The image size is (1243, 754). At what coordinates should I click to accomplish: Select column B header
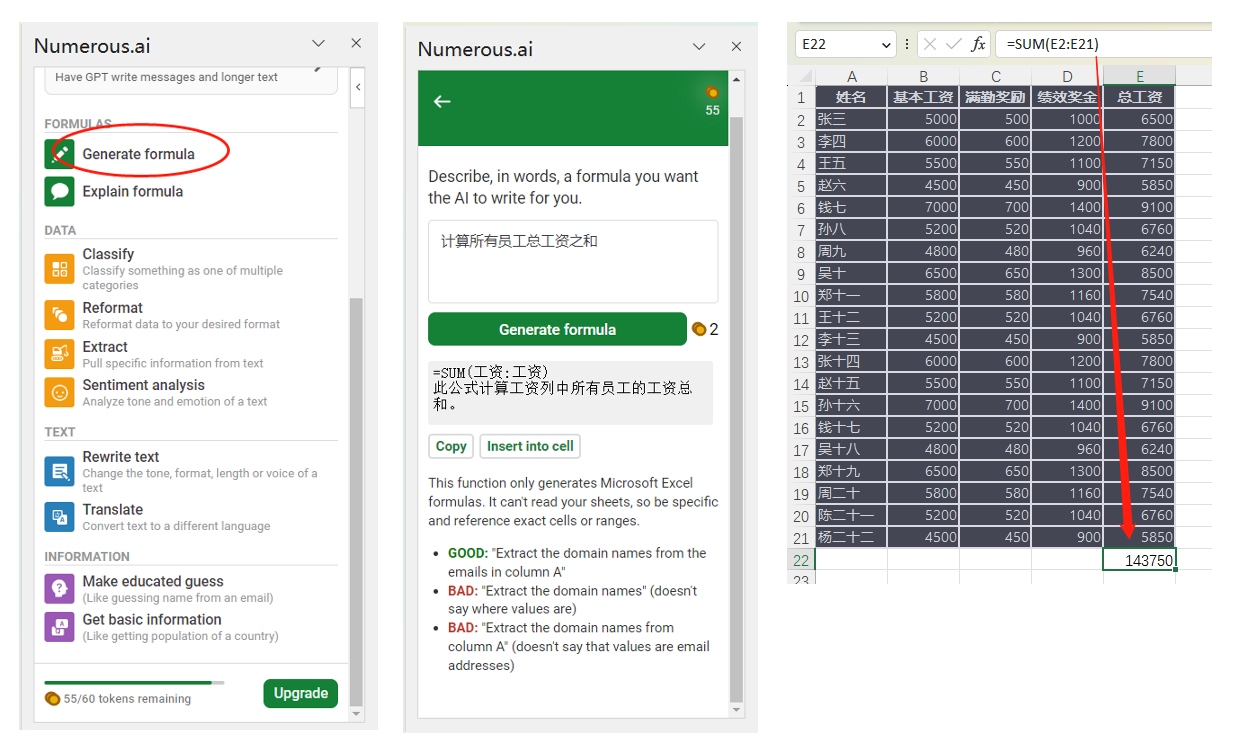coord(923,77)
